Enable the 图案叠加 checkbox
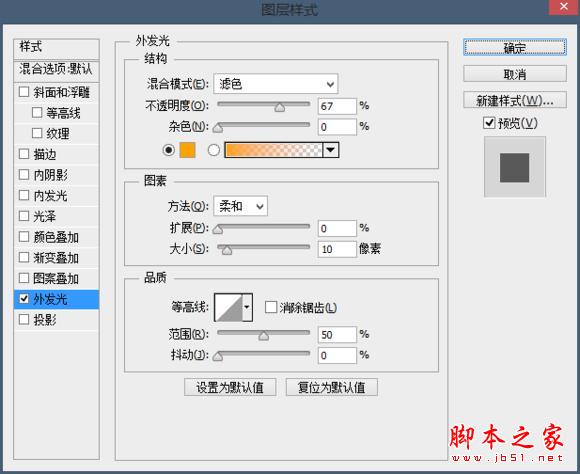The height and width of the screenshot is (474, 580). pyautogui.click(x=24, y=278)
